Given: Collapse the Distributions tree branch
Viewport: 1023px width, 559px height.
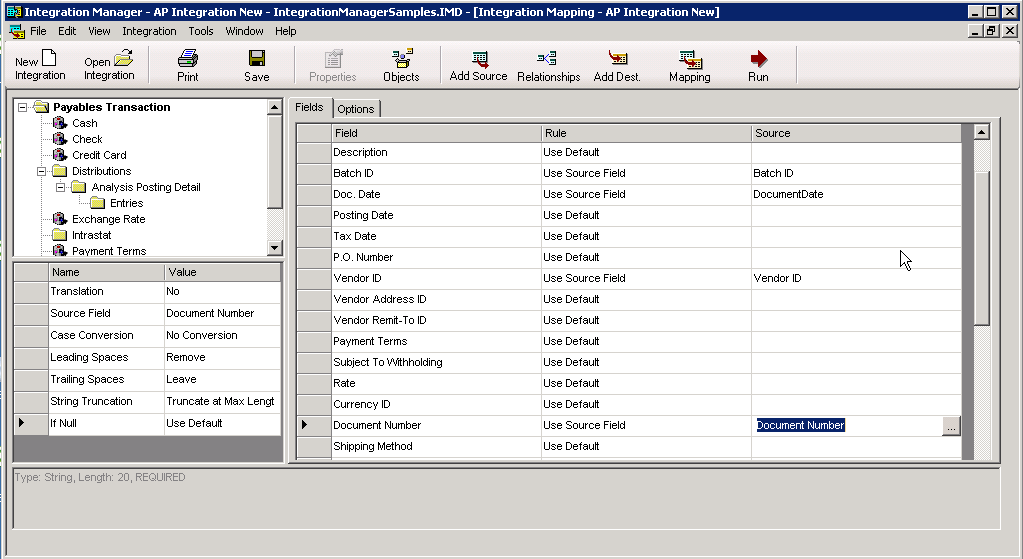Looking at the screenshot, I should click(x=42, y=171).
